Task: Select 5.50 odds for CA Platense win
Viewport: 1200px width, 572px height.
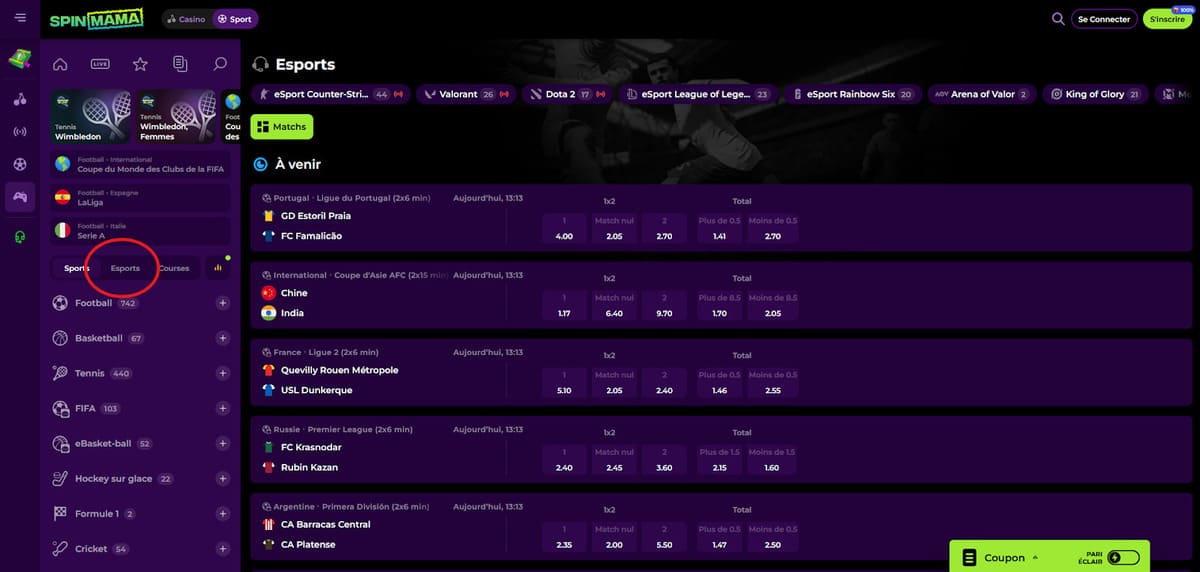Action: click(664, 537)
